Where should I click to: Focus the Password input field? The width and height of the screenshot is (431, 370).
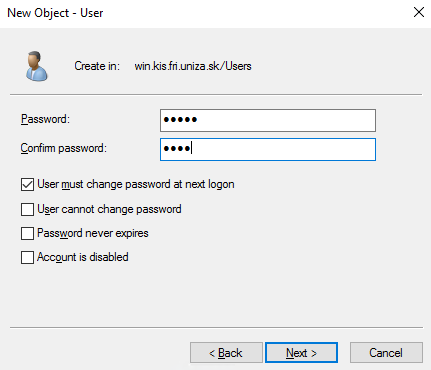pos(268,120)
